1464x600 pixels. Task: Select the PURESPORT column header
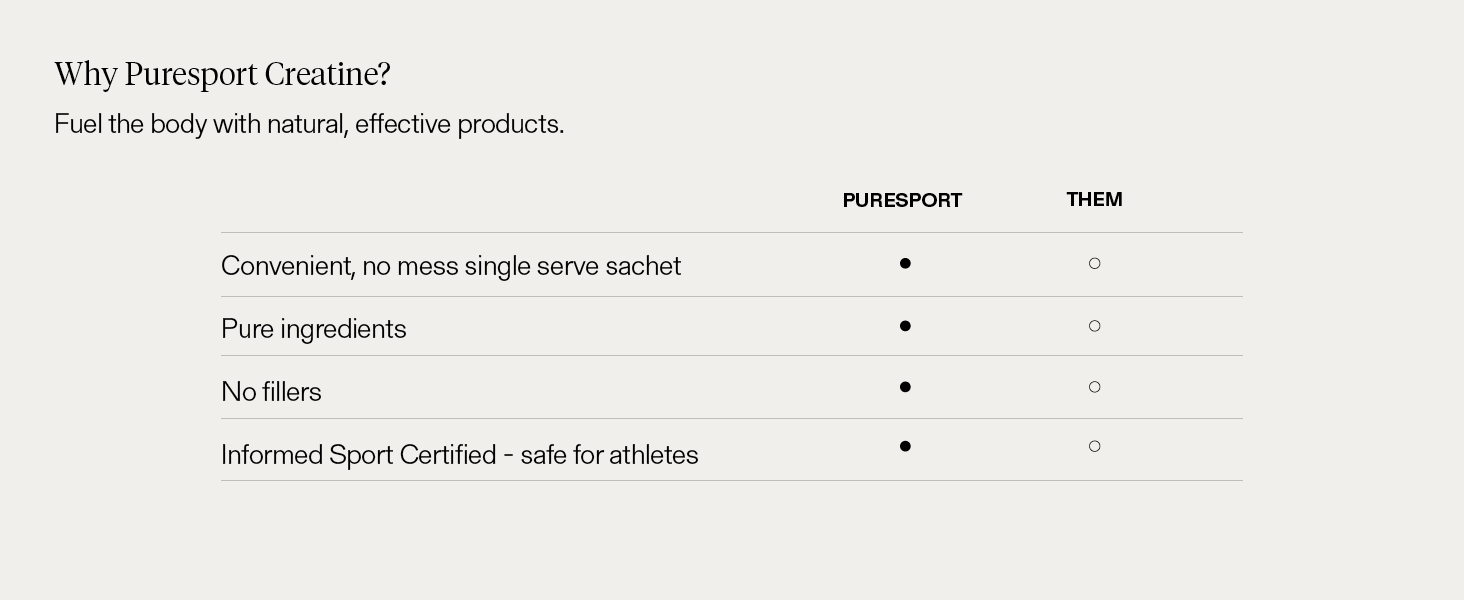pos(902,200)
